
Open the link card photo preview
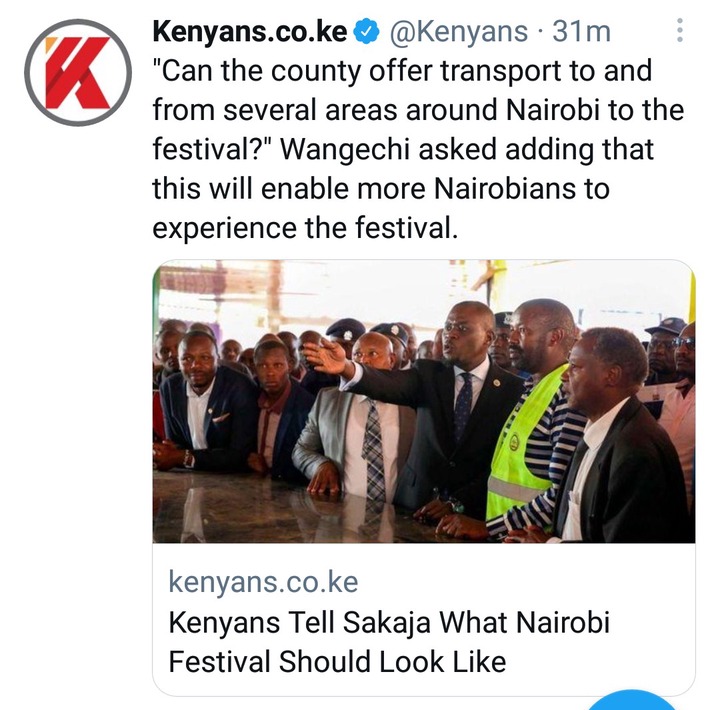click(423, 401)
